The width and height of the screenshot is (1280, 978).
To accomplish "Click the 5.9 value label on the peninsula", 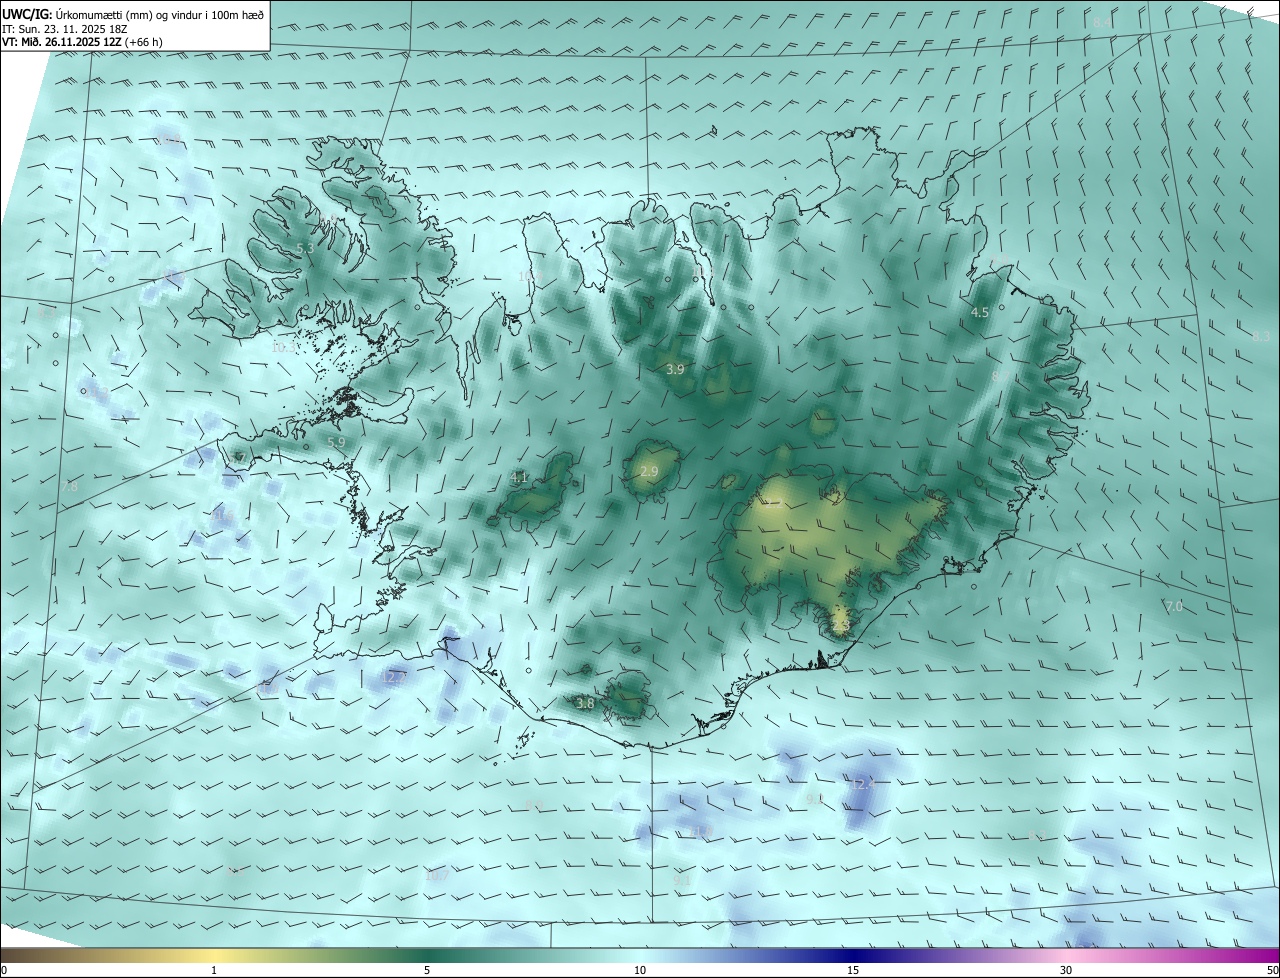I will (336, 442).
